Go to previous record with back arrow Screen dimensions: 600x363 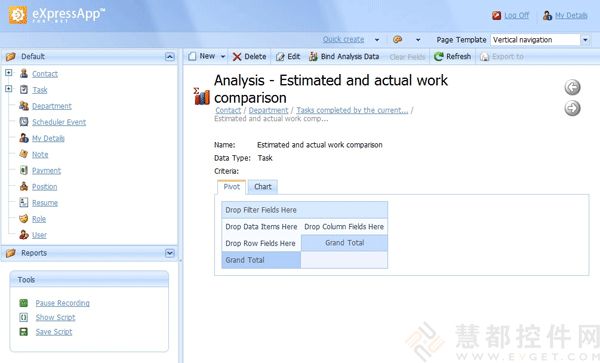pyautogui.click(x=572, y=87)
